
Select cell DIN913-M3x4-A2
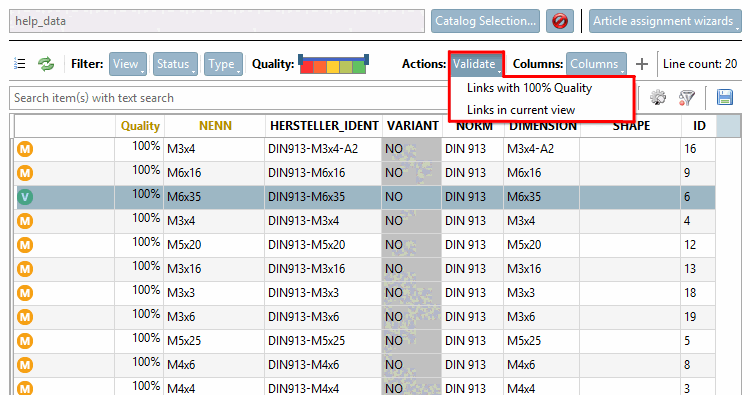[323, 149]
